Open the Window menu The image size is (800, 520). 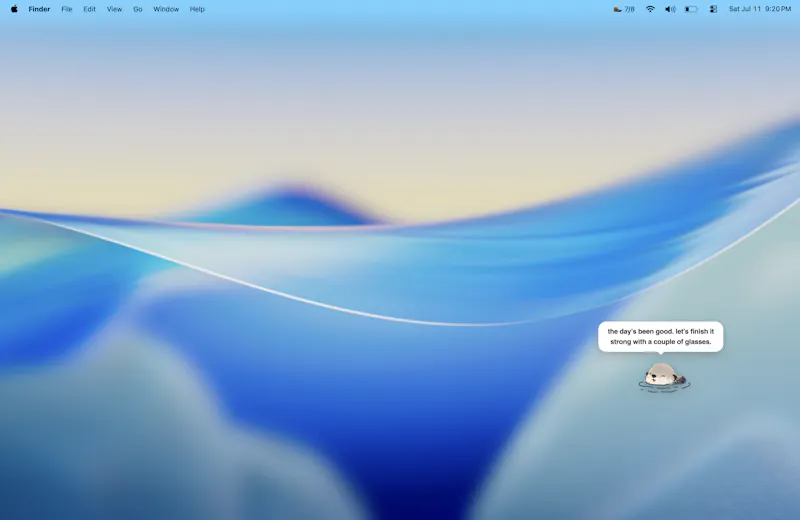[x=166, y=9]
